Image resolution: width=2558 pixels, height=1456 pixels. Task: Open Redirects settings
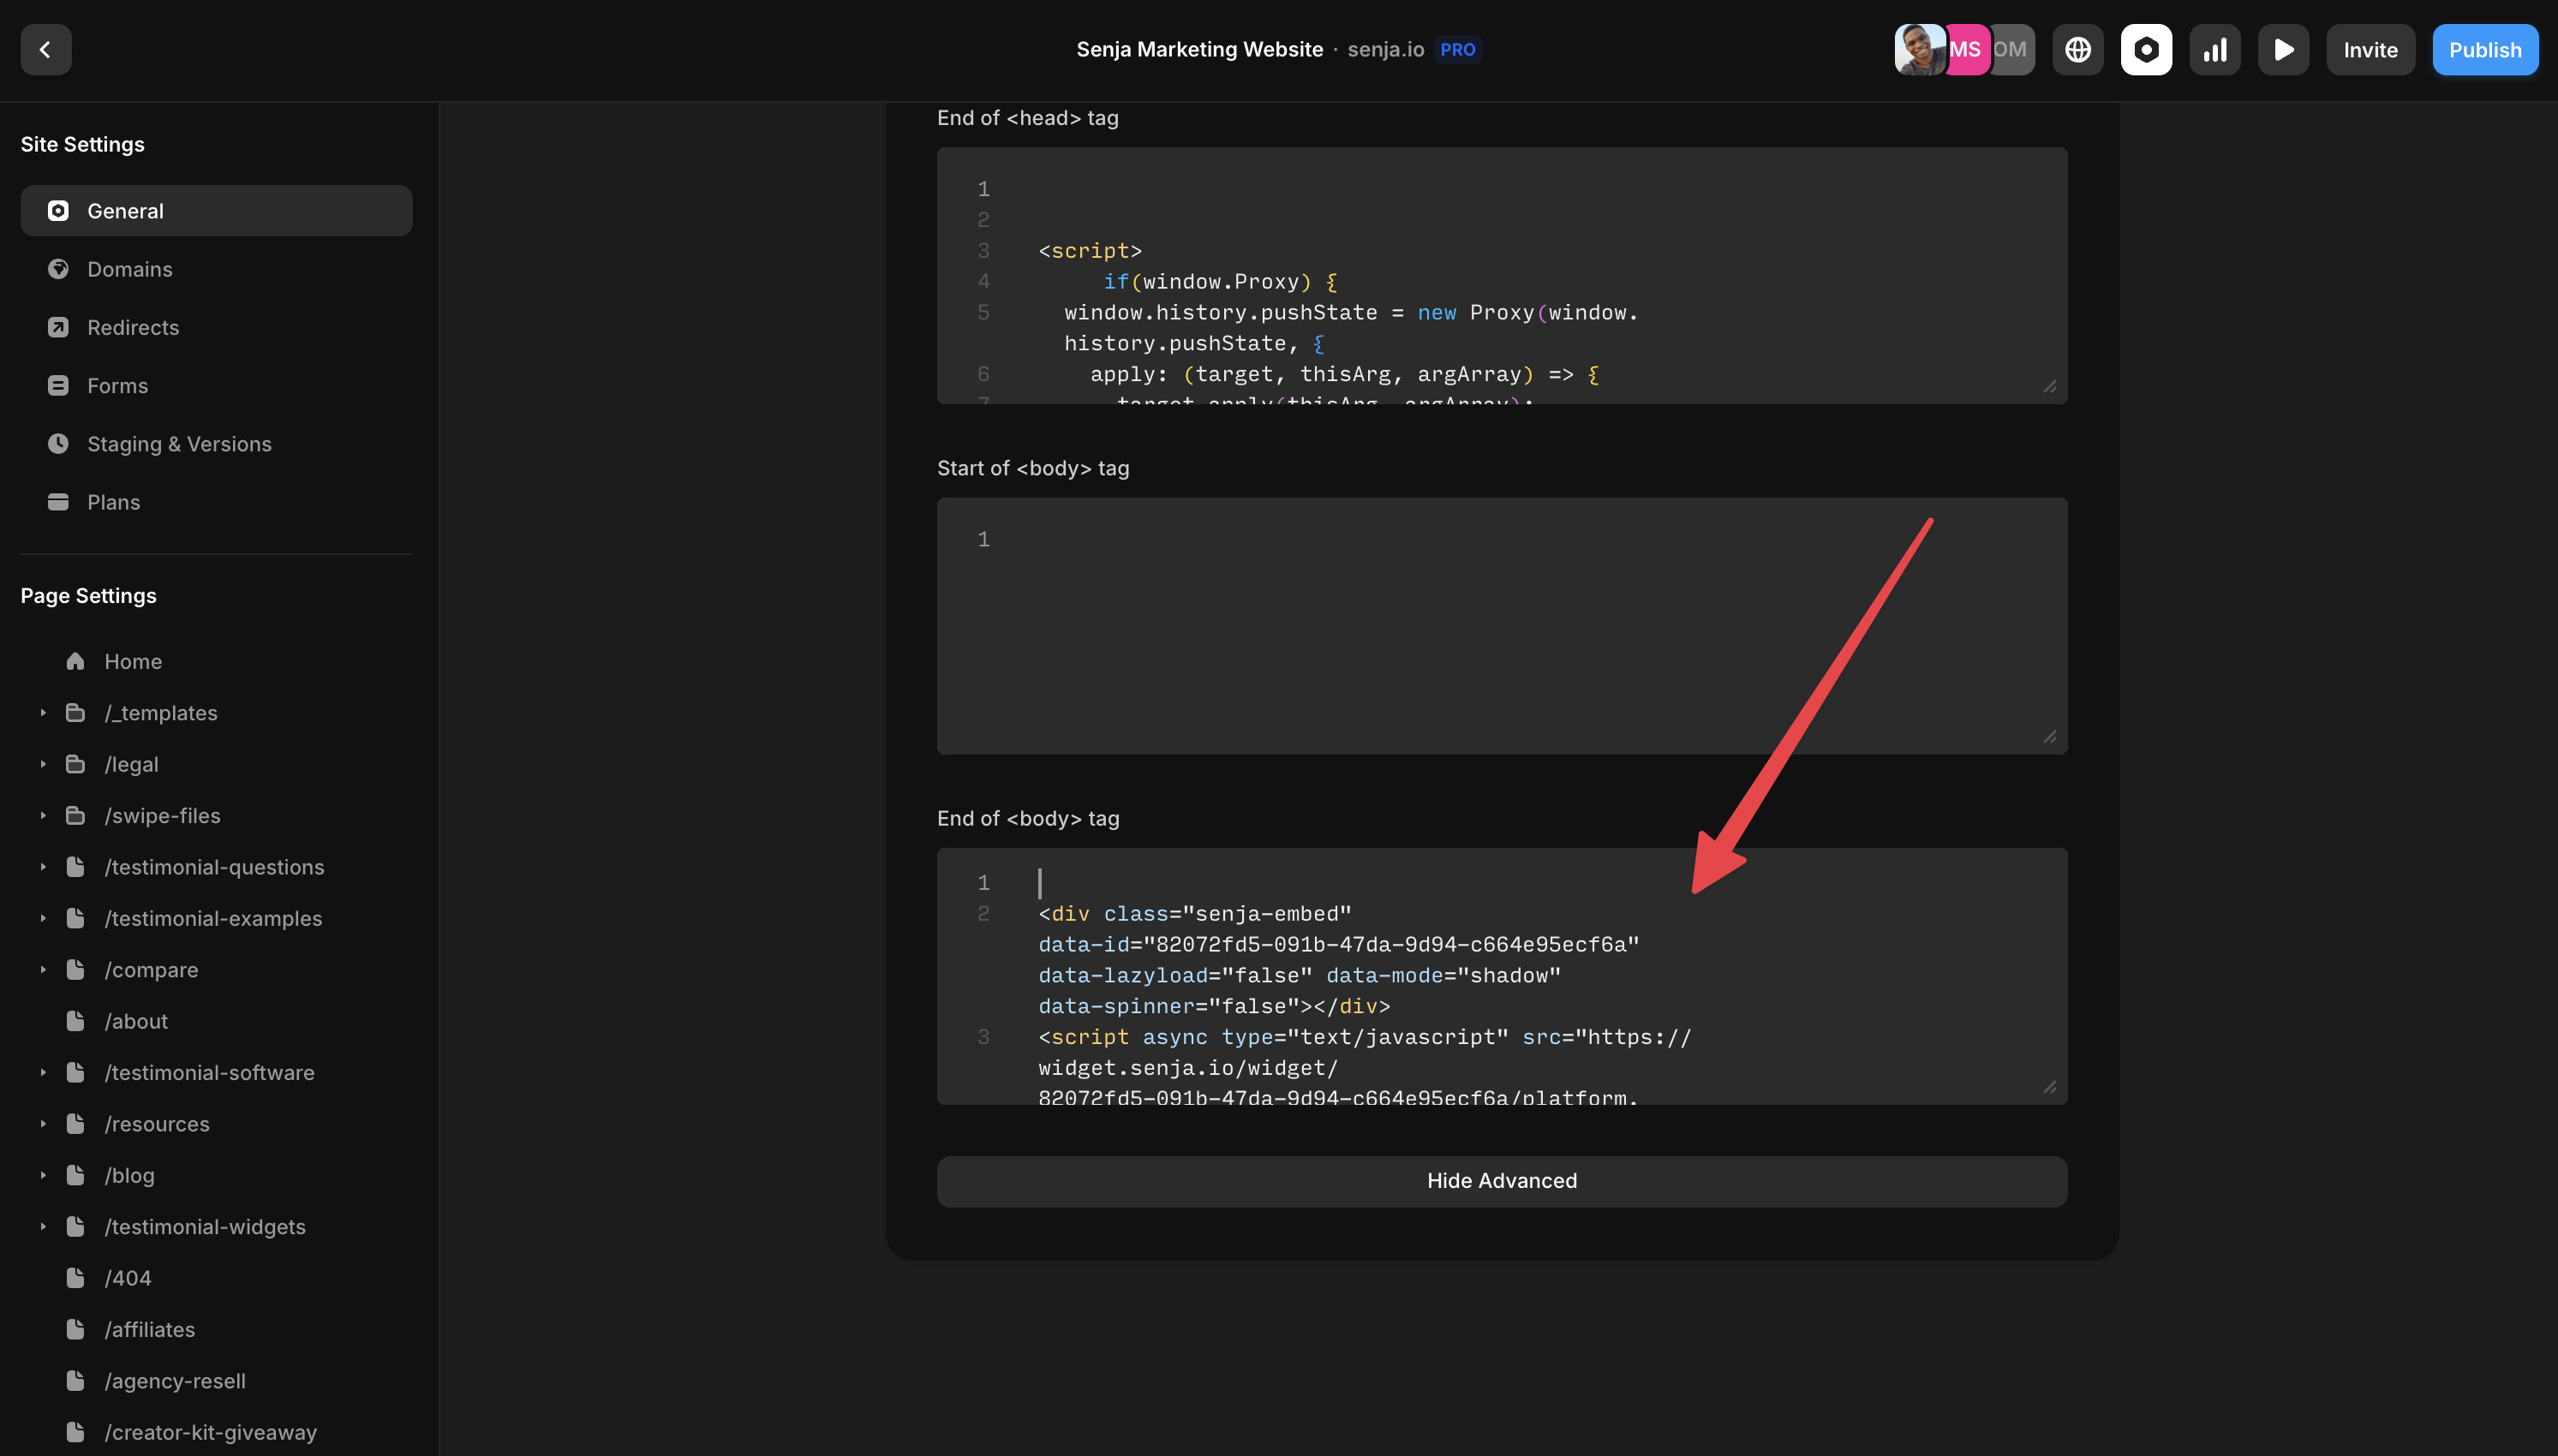[x=216, y=327]
